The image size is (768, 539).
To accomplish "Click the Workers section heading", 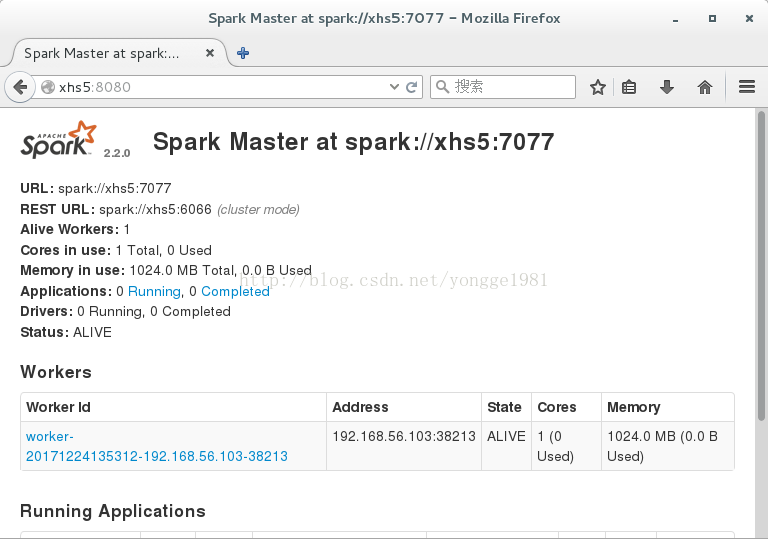I will point(56,372).
